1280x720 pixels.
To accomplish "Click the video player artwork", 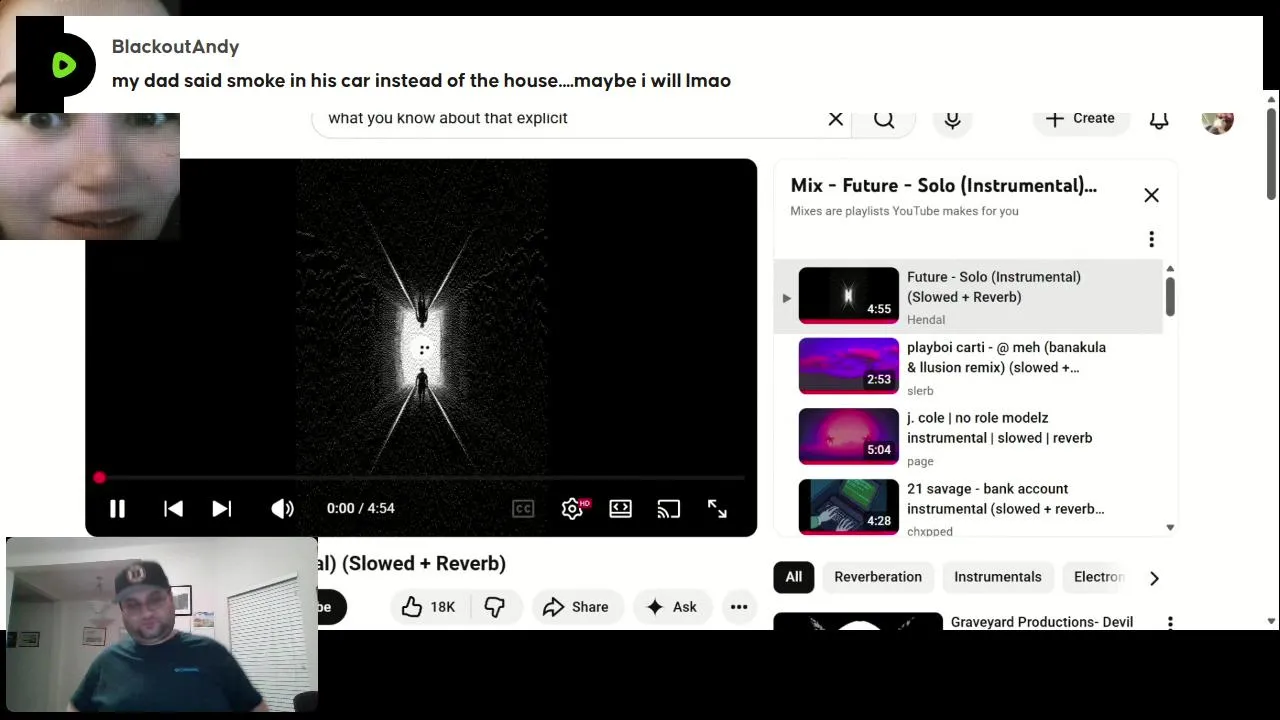I will pyautogui.click(x=421, y=320).
